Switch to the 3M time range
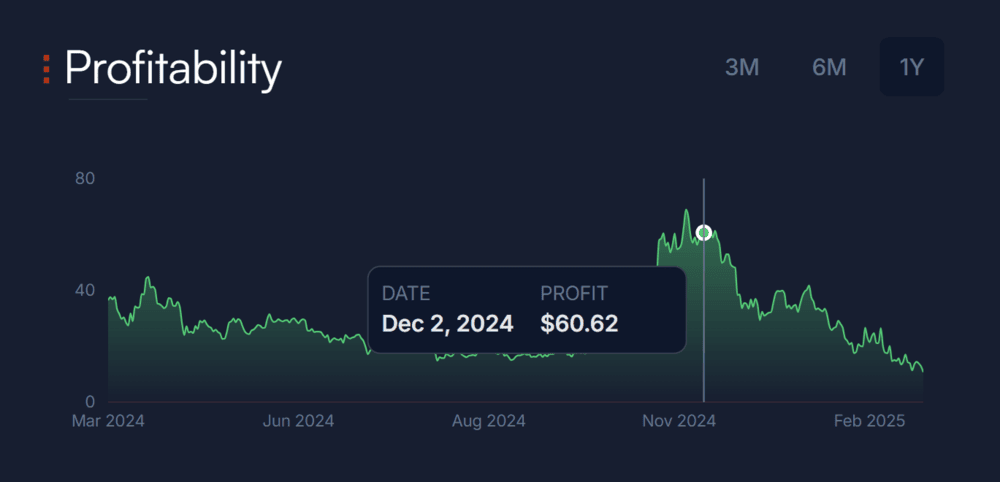The height and width of the screenshot is (482, 1000). pos(742,67)
